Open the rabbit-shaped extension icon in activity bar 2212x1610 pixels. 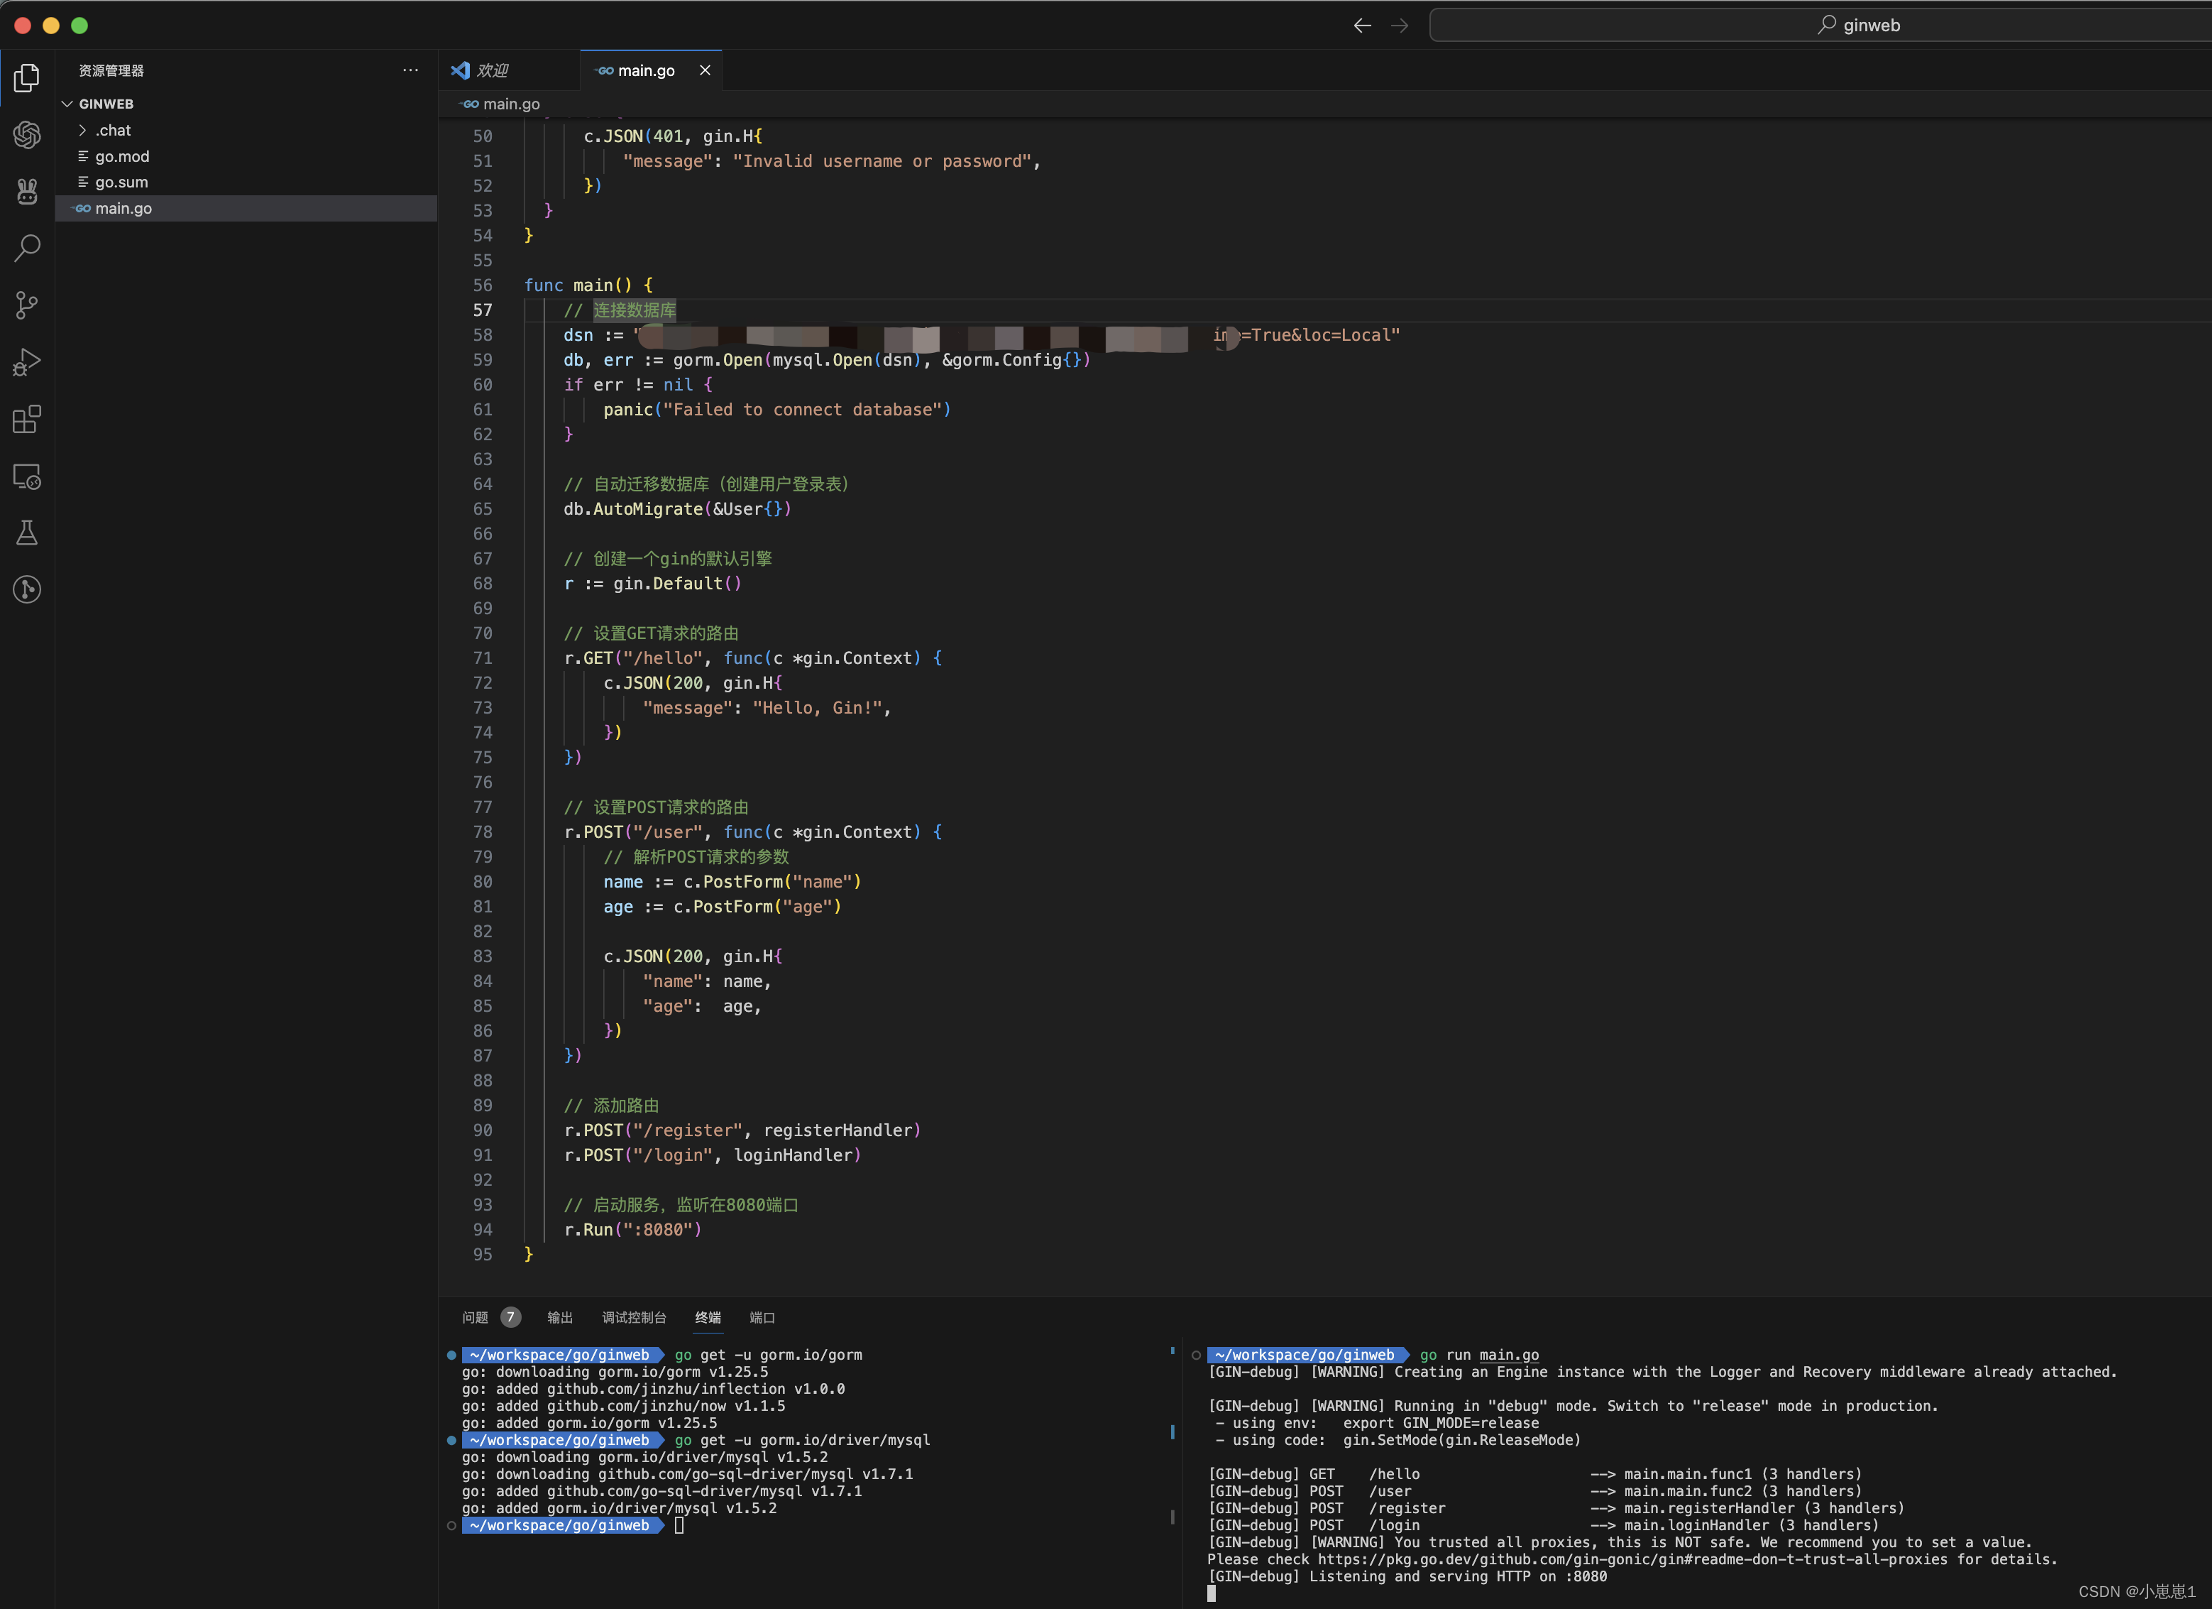point(27,191)
